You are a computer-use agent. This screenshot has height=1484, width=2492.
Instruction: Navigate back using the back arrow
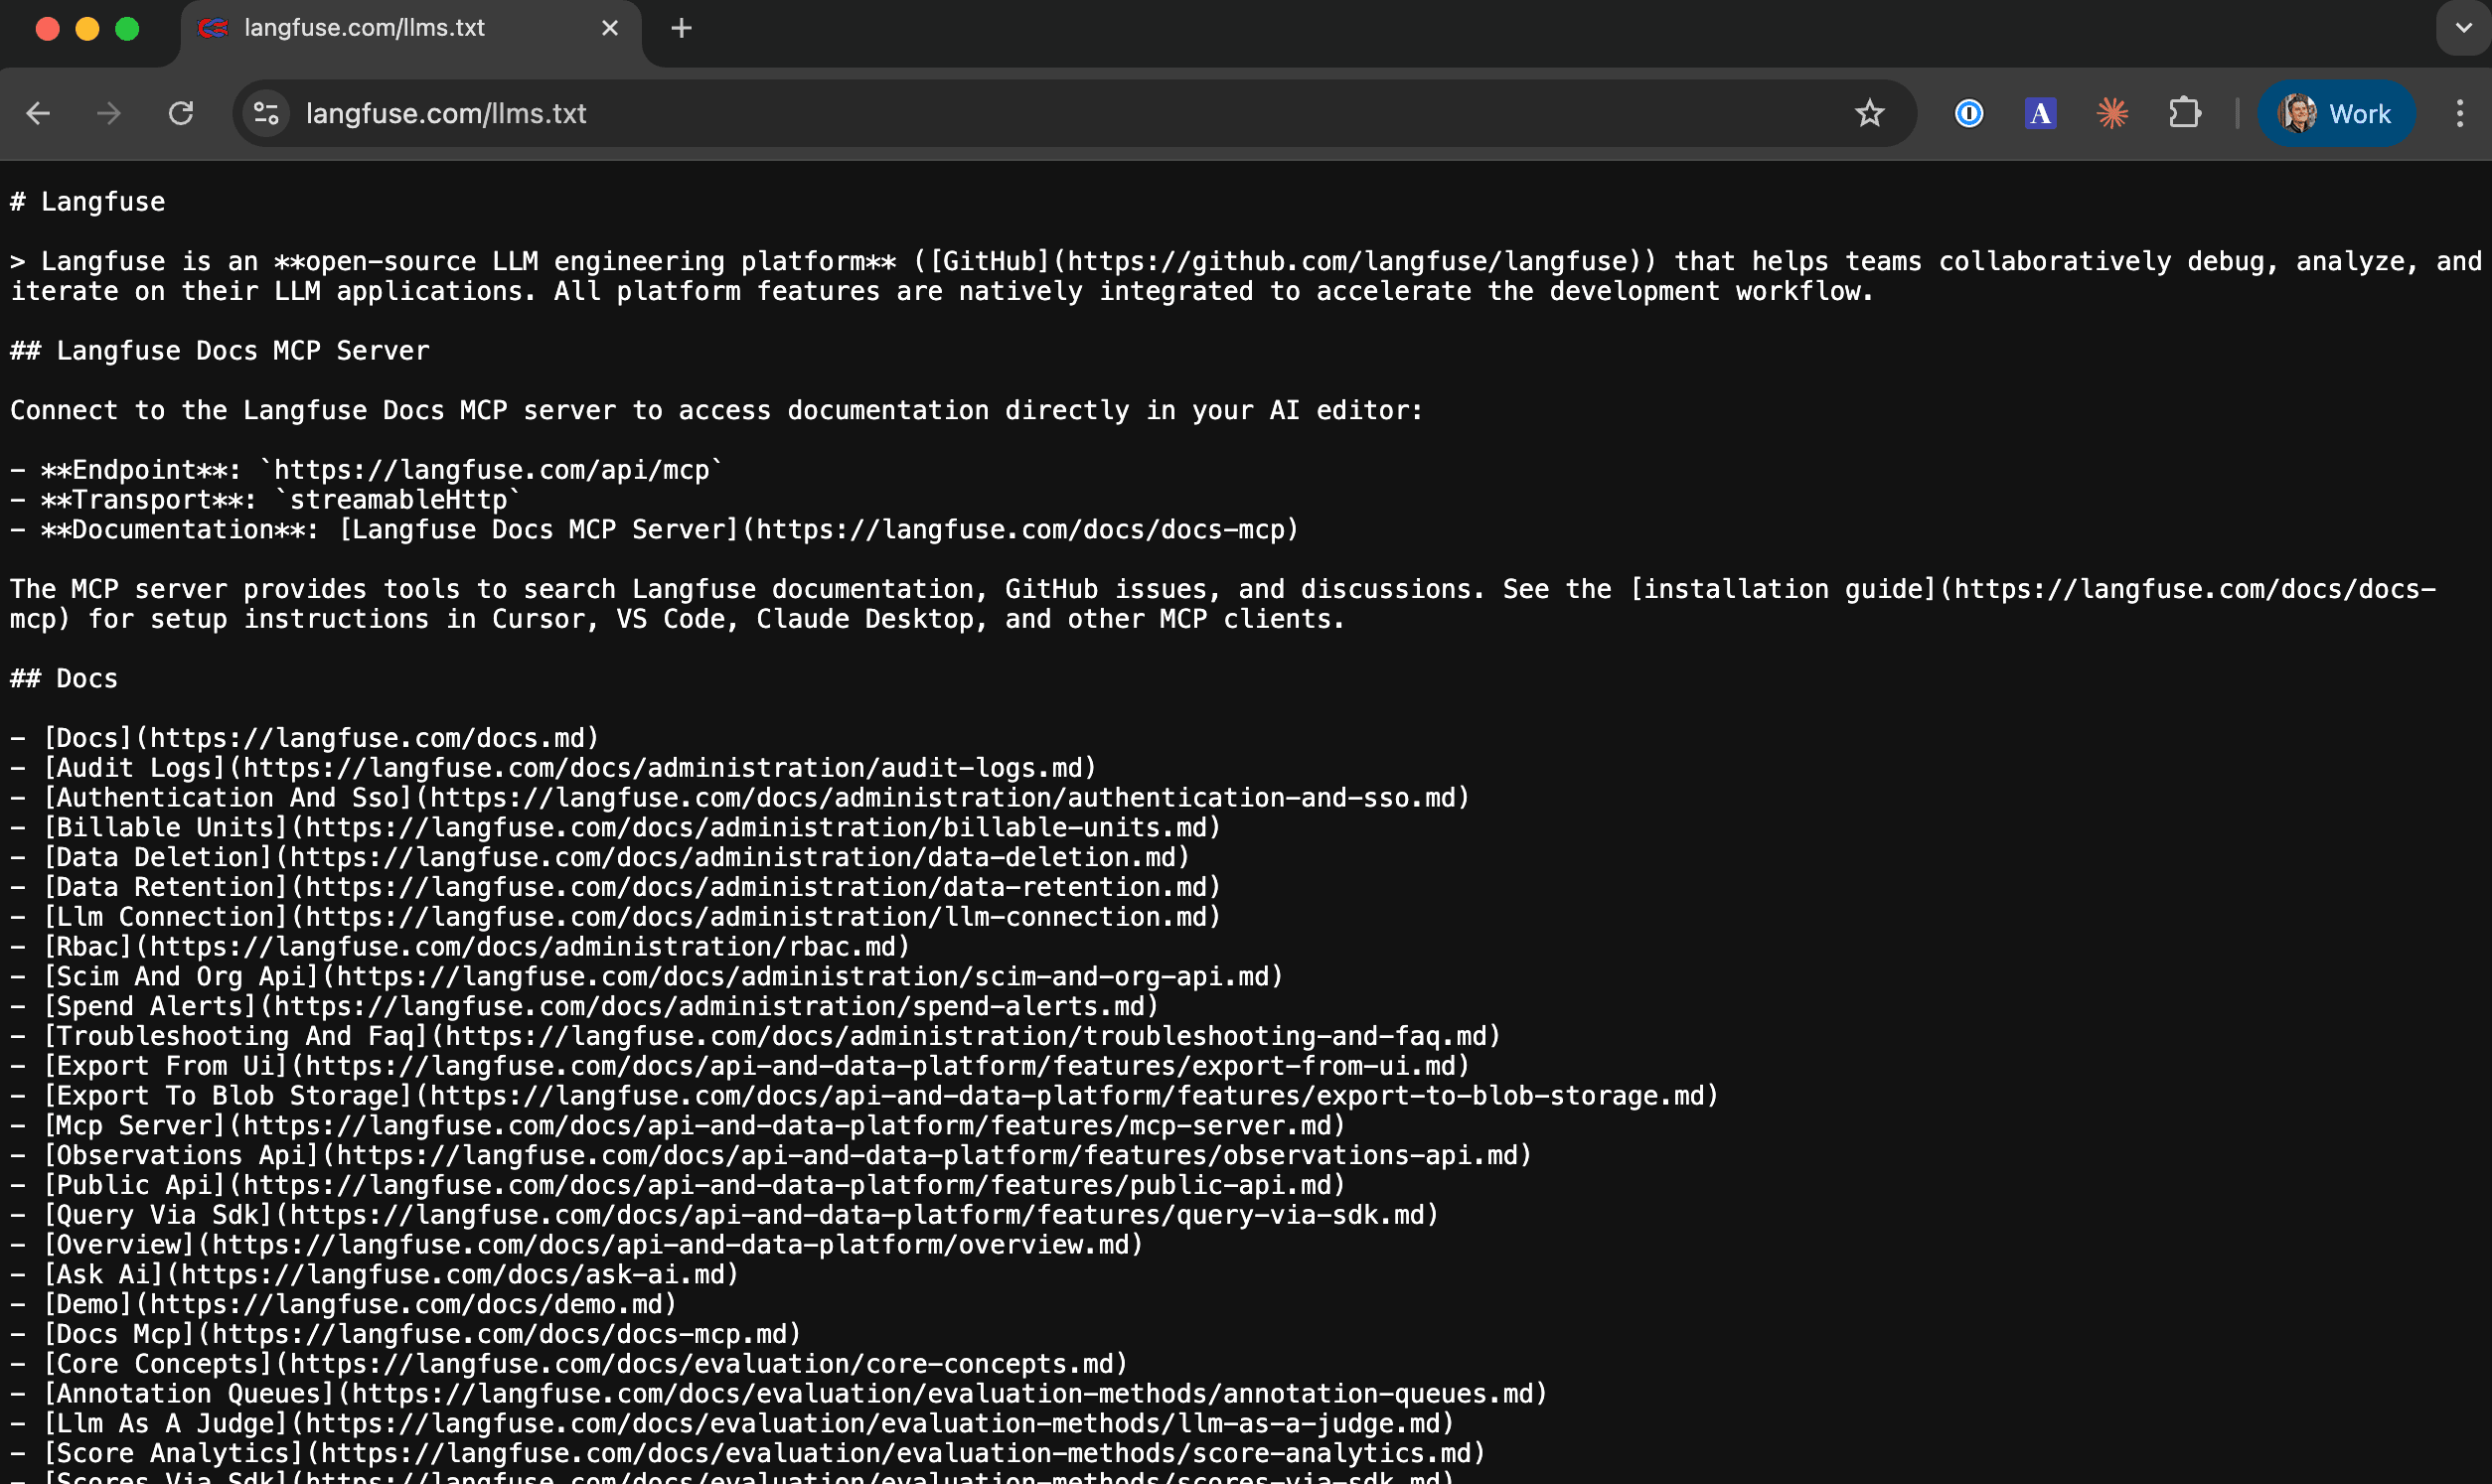point(37,113)
